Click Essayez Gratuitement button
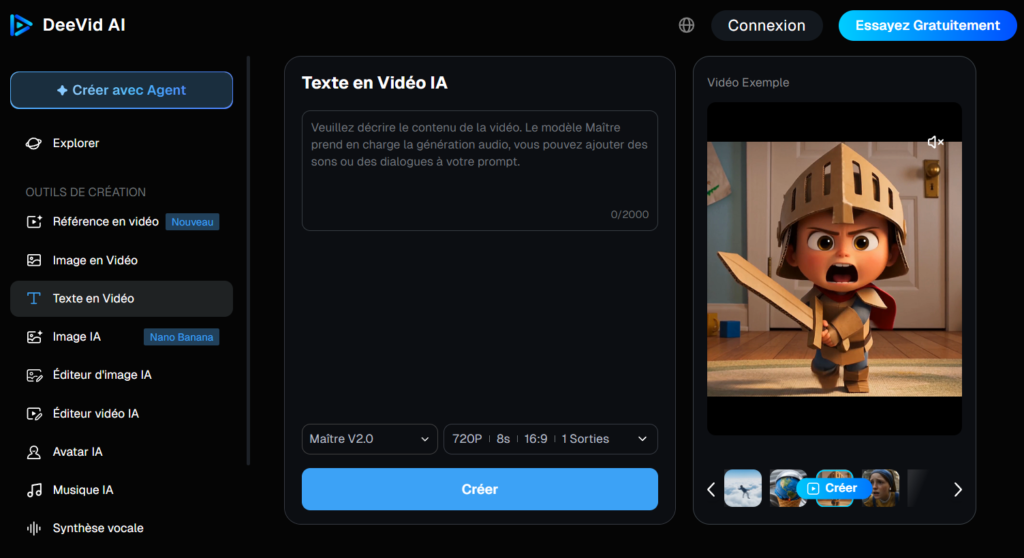Viewport: 1024px width, 558px height. (927, 25)
